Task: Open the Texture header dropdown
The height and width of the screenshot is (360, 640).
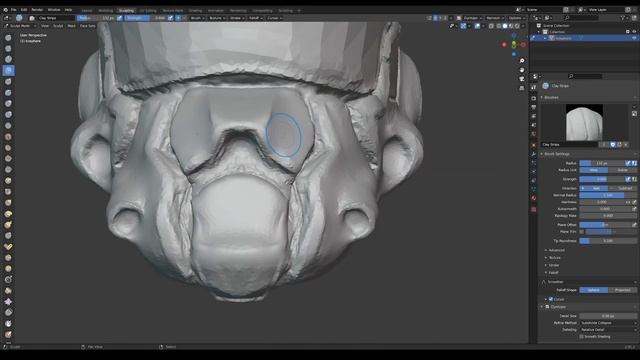Action: click(217, 18)
